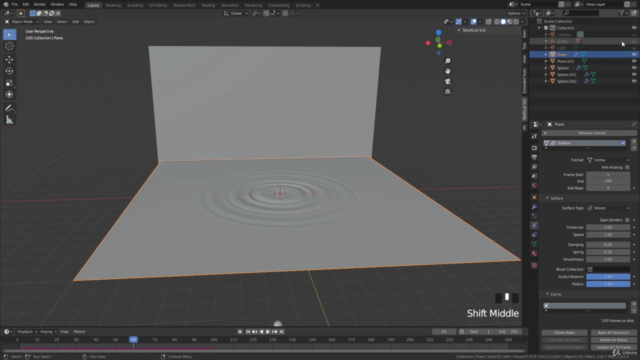Open the World properties tab
640x360 pixels.
[x=534, y=185]
